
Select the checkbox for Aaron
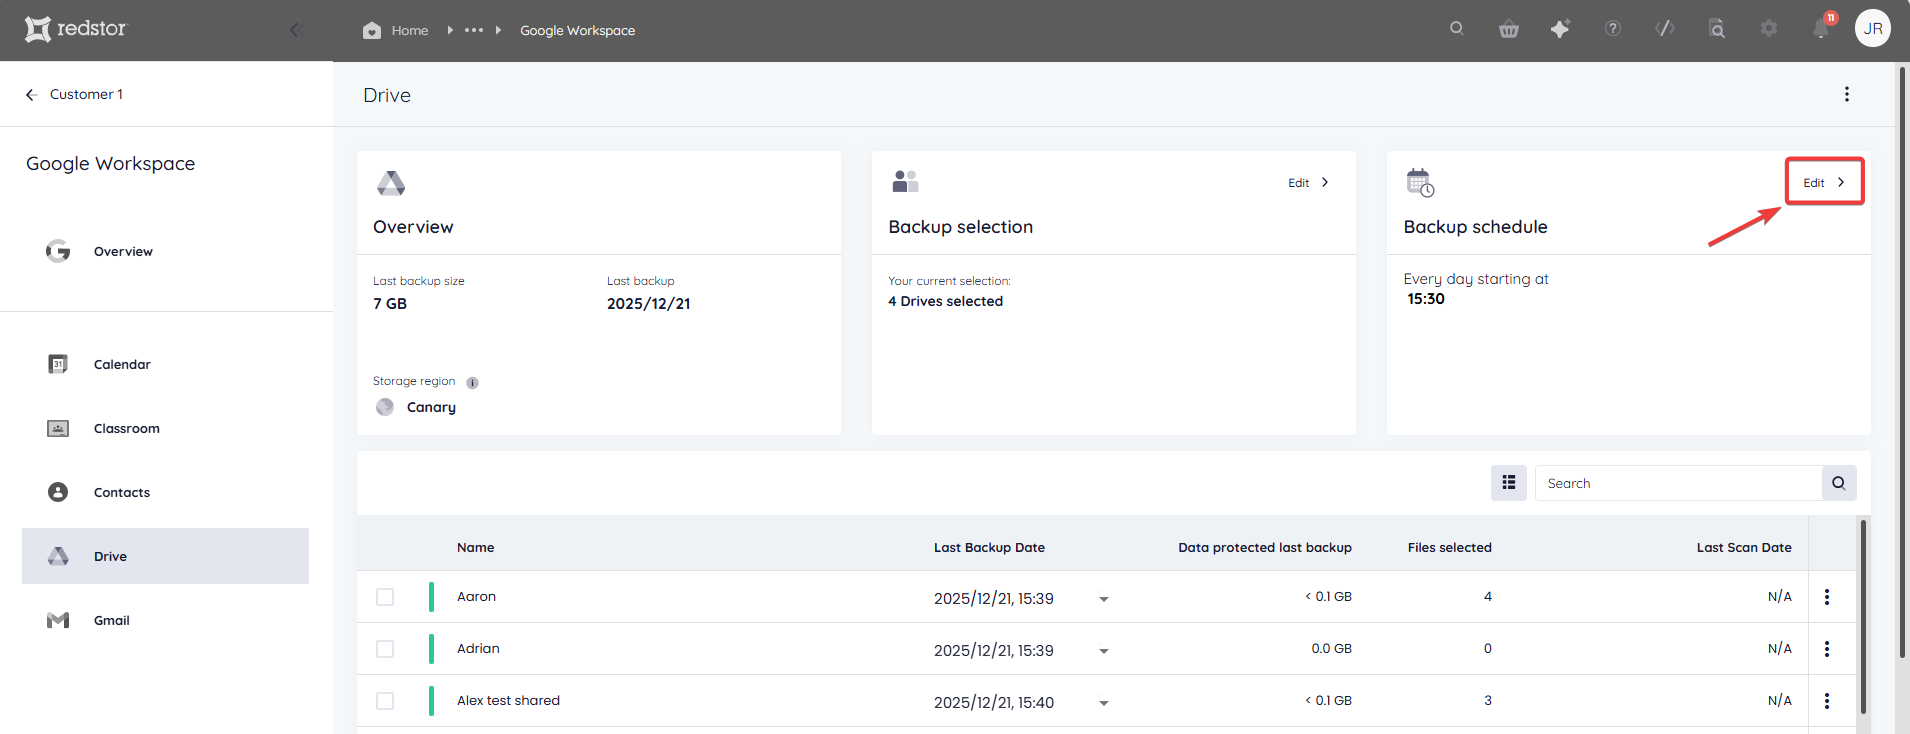tap(385, 597)
